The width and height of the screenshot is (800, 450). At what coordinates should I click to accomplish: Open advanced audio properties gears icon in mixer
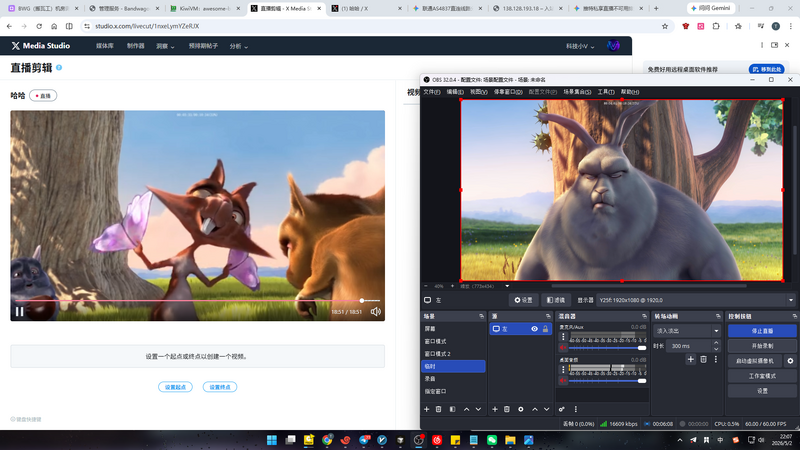pyautogui.click(x=562, y=409)
